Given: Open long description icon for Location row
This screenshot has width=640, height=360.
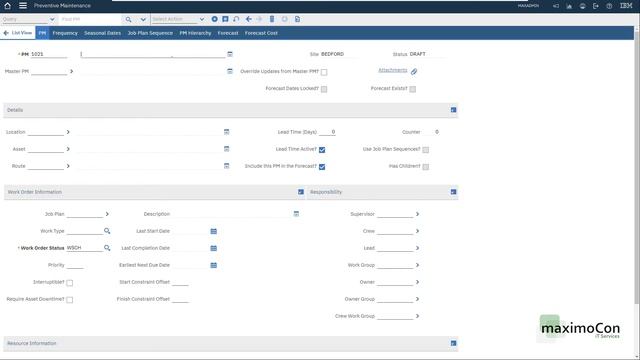Looking at the screenshot, I should (227, 132).
